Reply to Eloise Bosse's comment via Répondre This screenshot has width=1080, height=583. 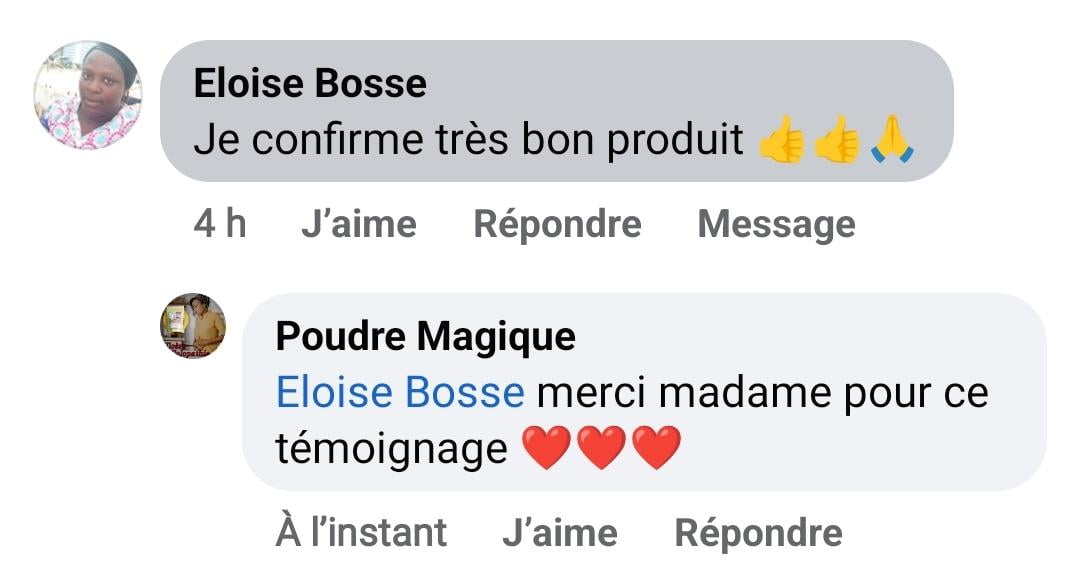[556, 224]
